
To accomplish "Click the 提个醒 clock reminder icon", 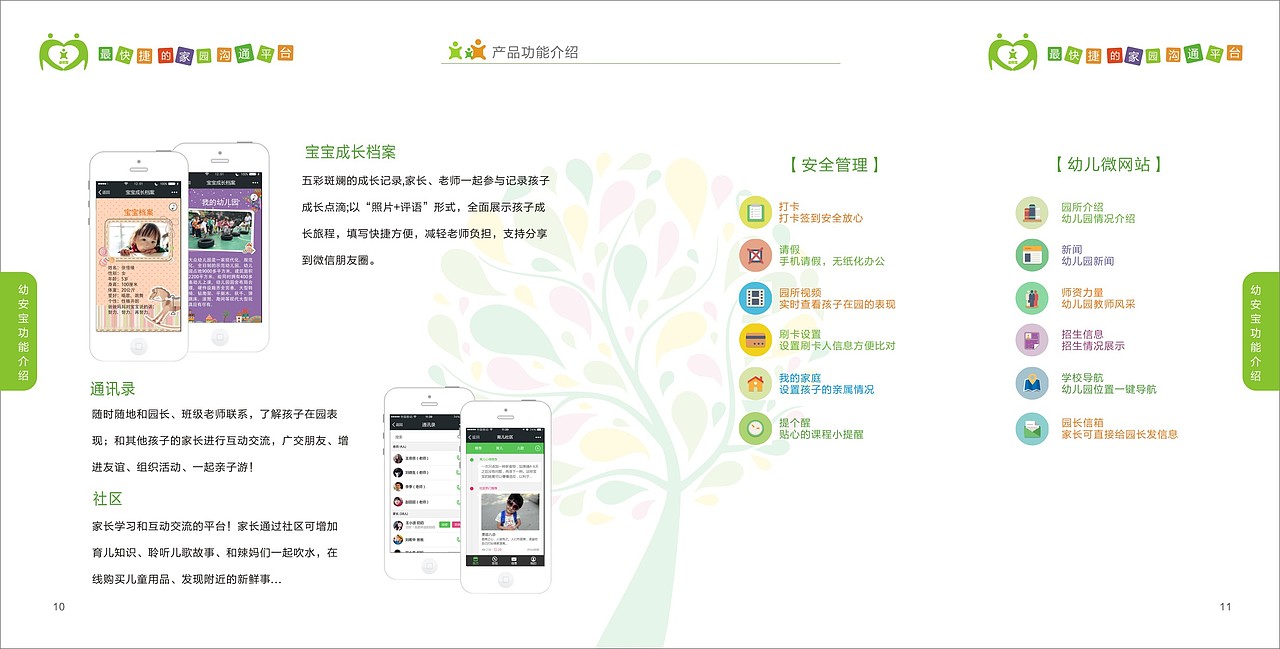I will 756,426.
